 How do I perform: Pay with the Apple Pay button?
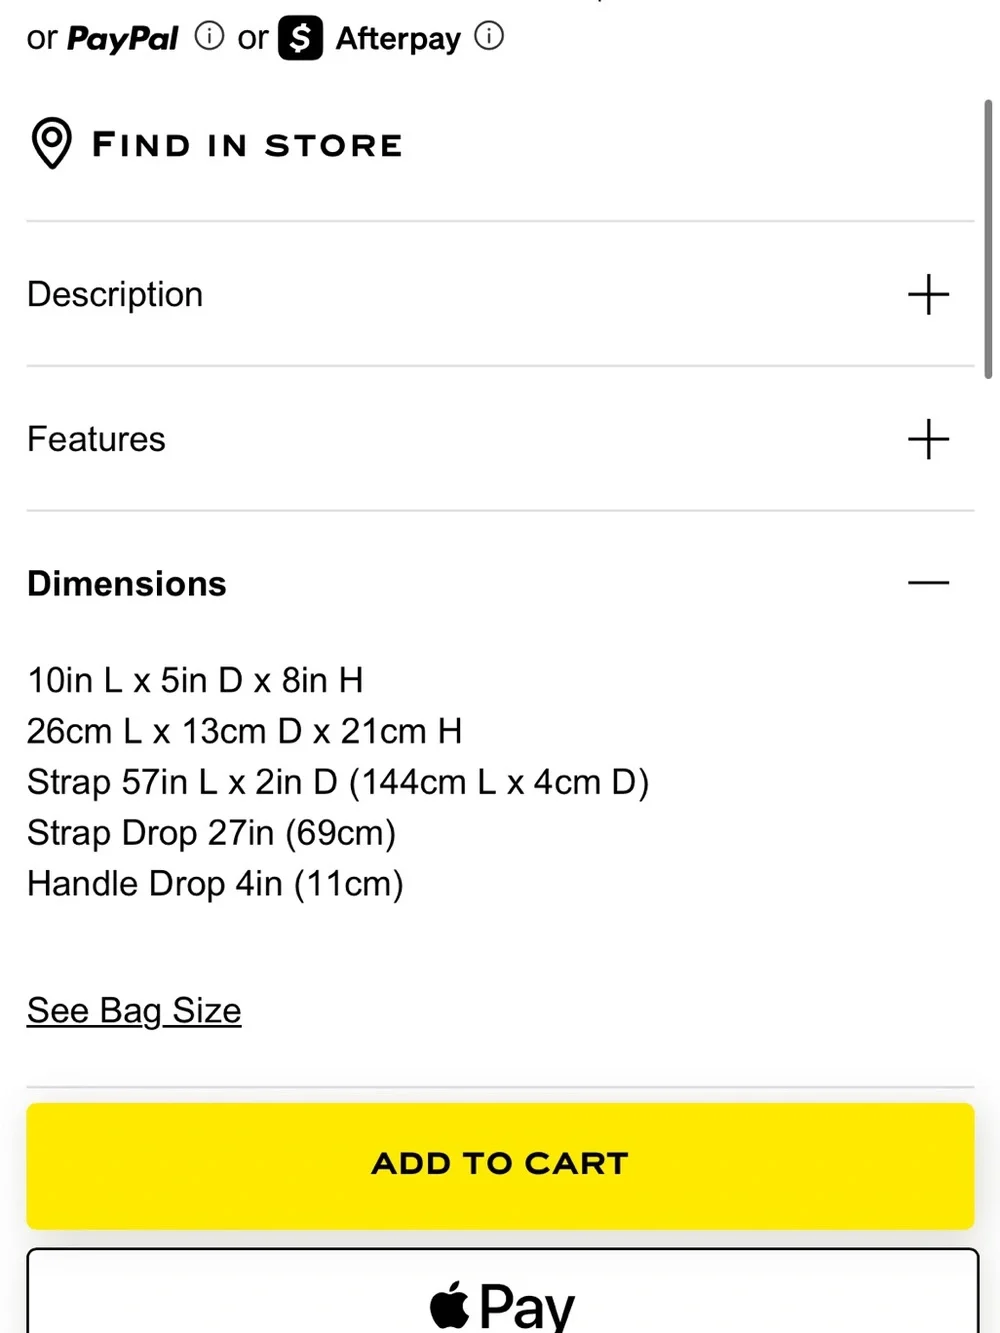pos(502,1291)
